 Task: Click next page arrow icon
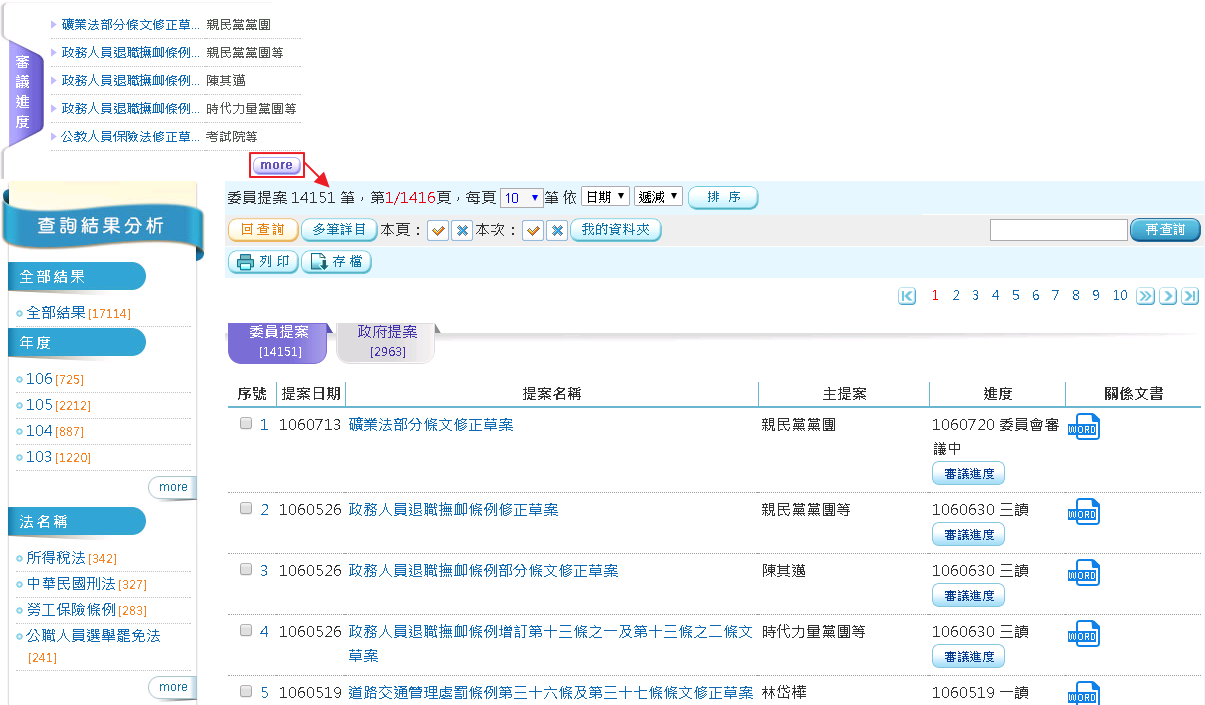point(1167,296)
